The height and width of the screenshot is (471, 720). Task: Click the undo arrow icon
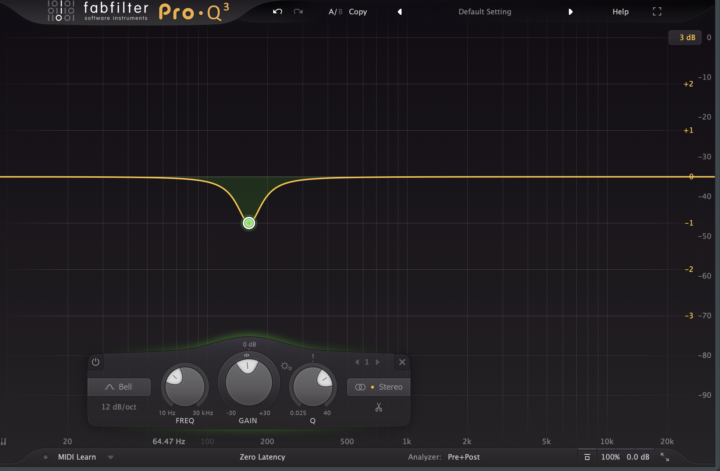point(277,11)
